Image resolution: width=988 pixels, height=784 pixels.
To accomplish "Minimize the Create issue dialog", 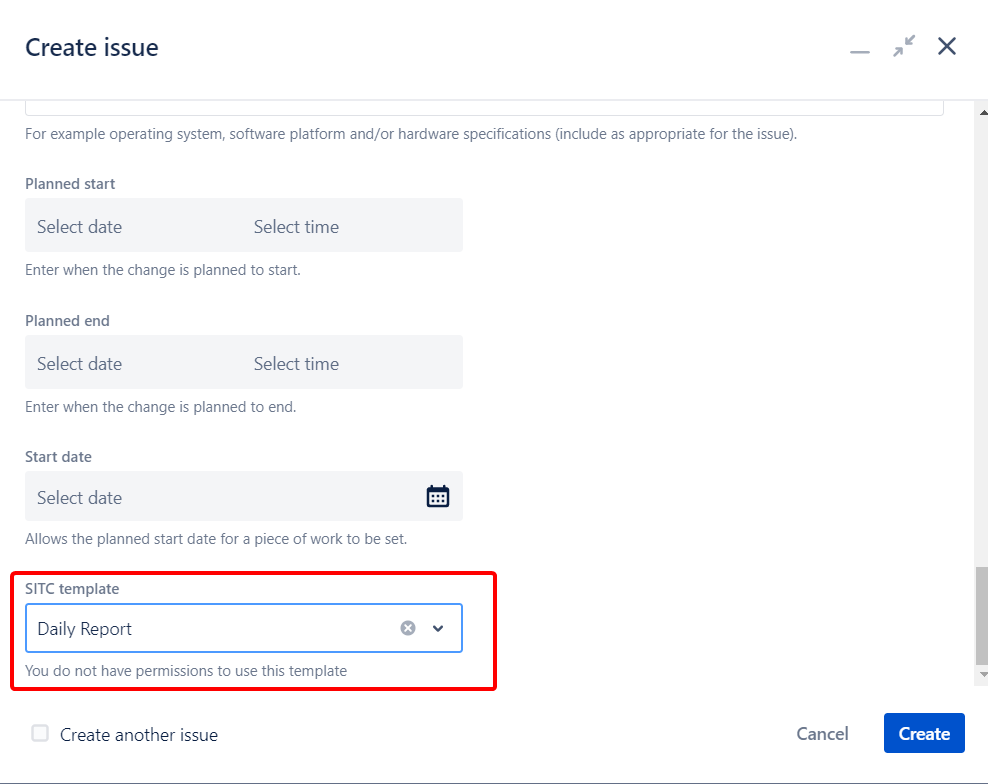I will click(860, 48).
